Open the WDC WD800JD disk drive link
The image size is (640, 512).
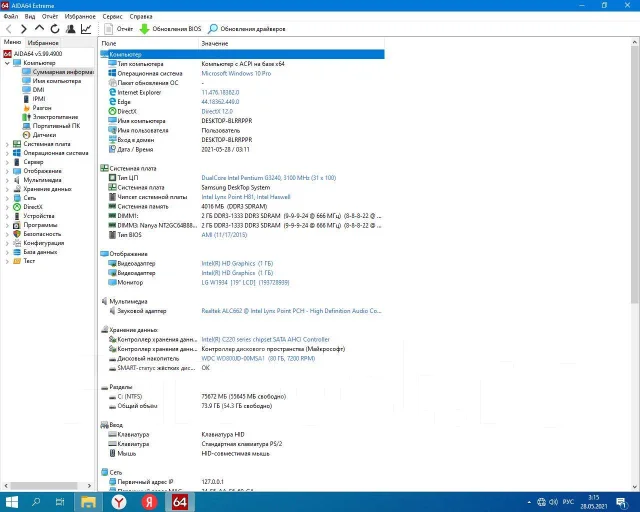(258, 358)
